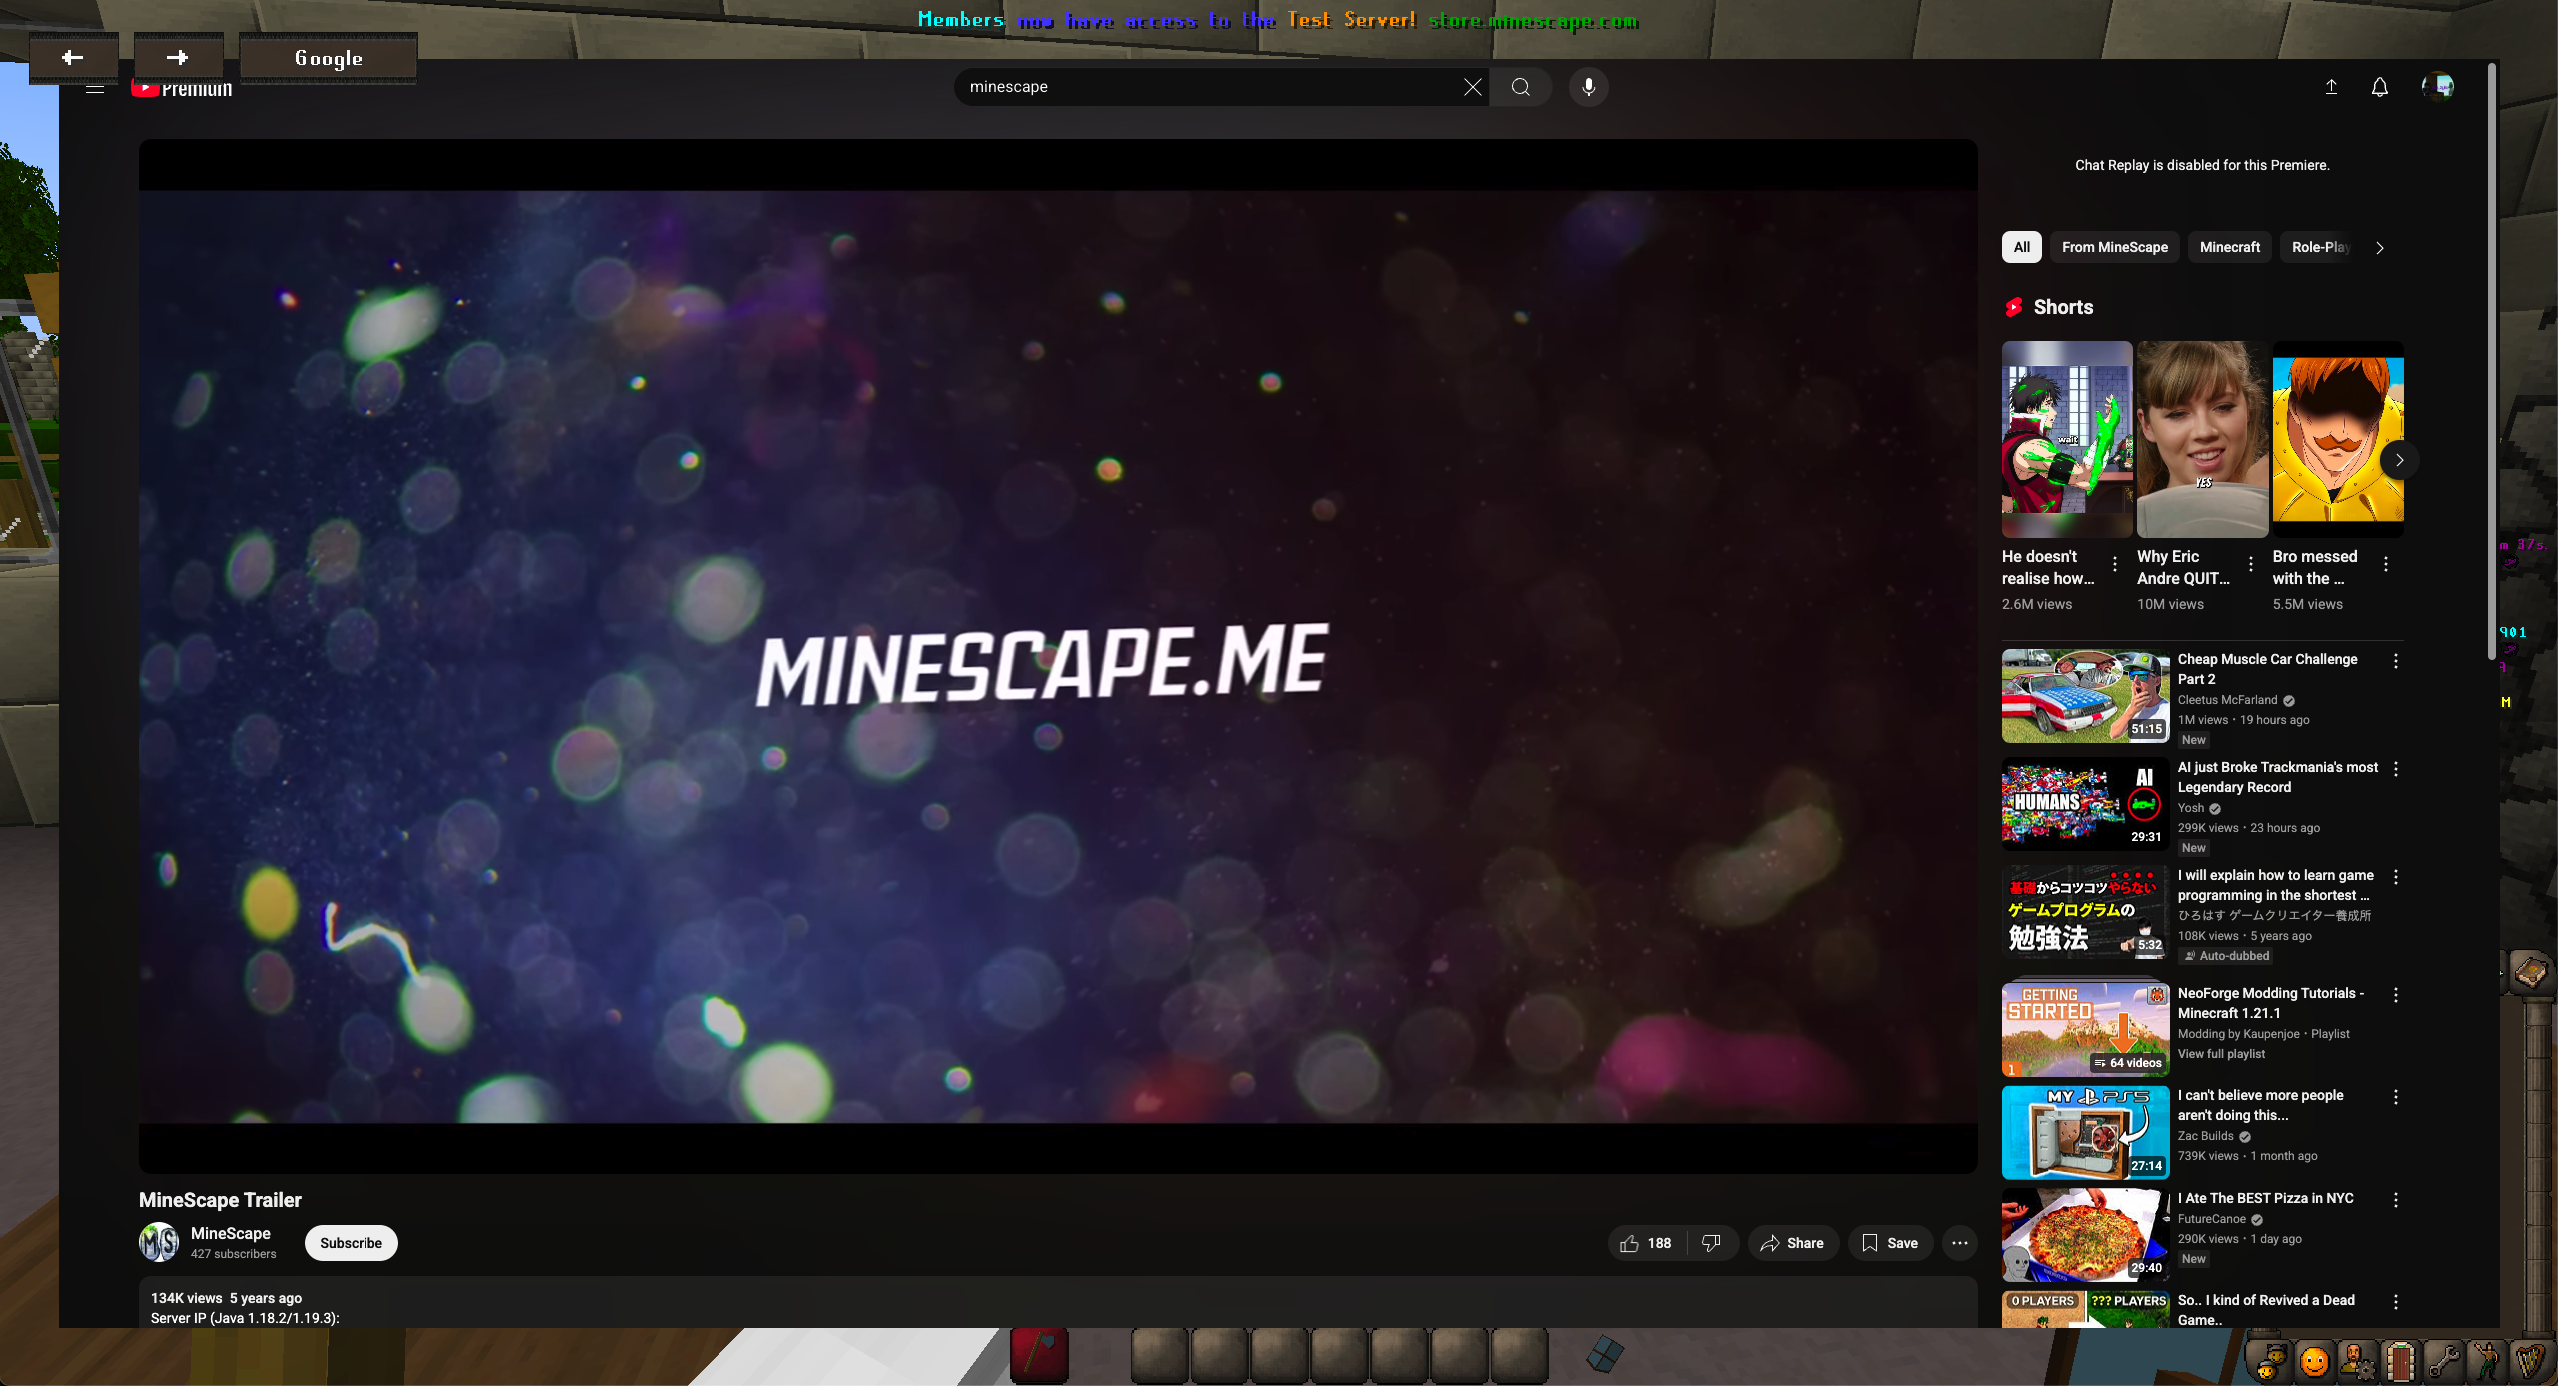Open the AI vs Humans Trackmania thumbnail

(x=2085, y=804)
